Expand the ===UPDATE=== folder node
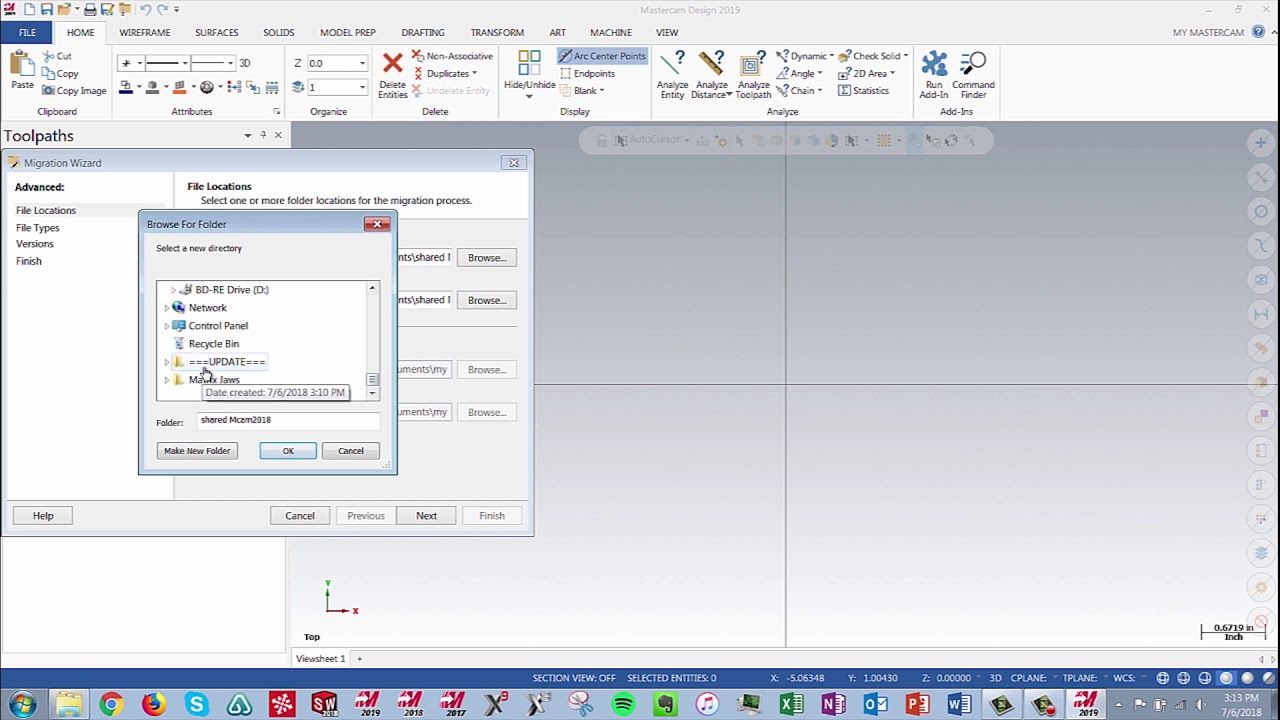The height and width of the screenshot is (720, 1280). pyautogui.click(x=167, y=362)
